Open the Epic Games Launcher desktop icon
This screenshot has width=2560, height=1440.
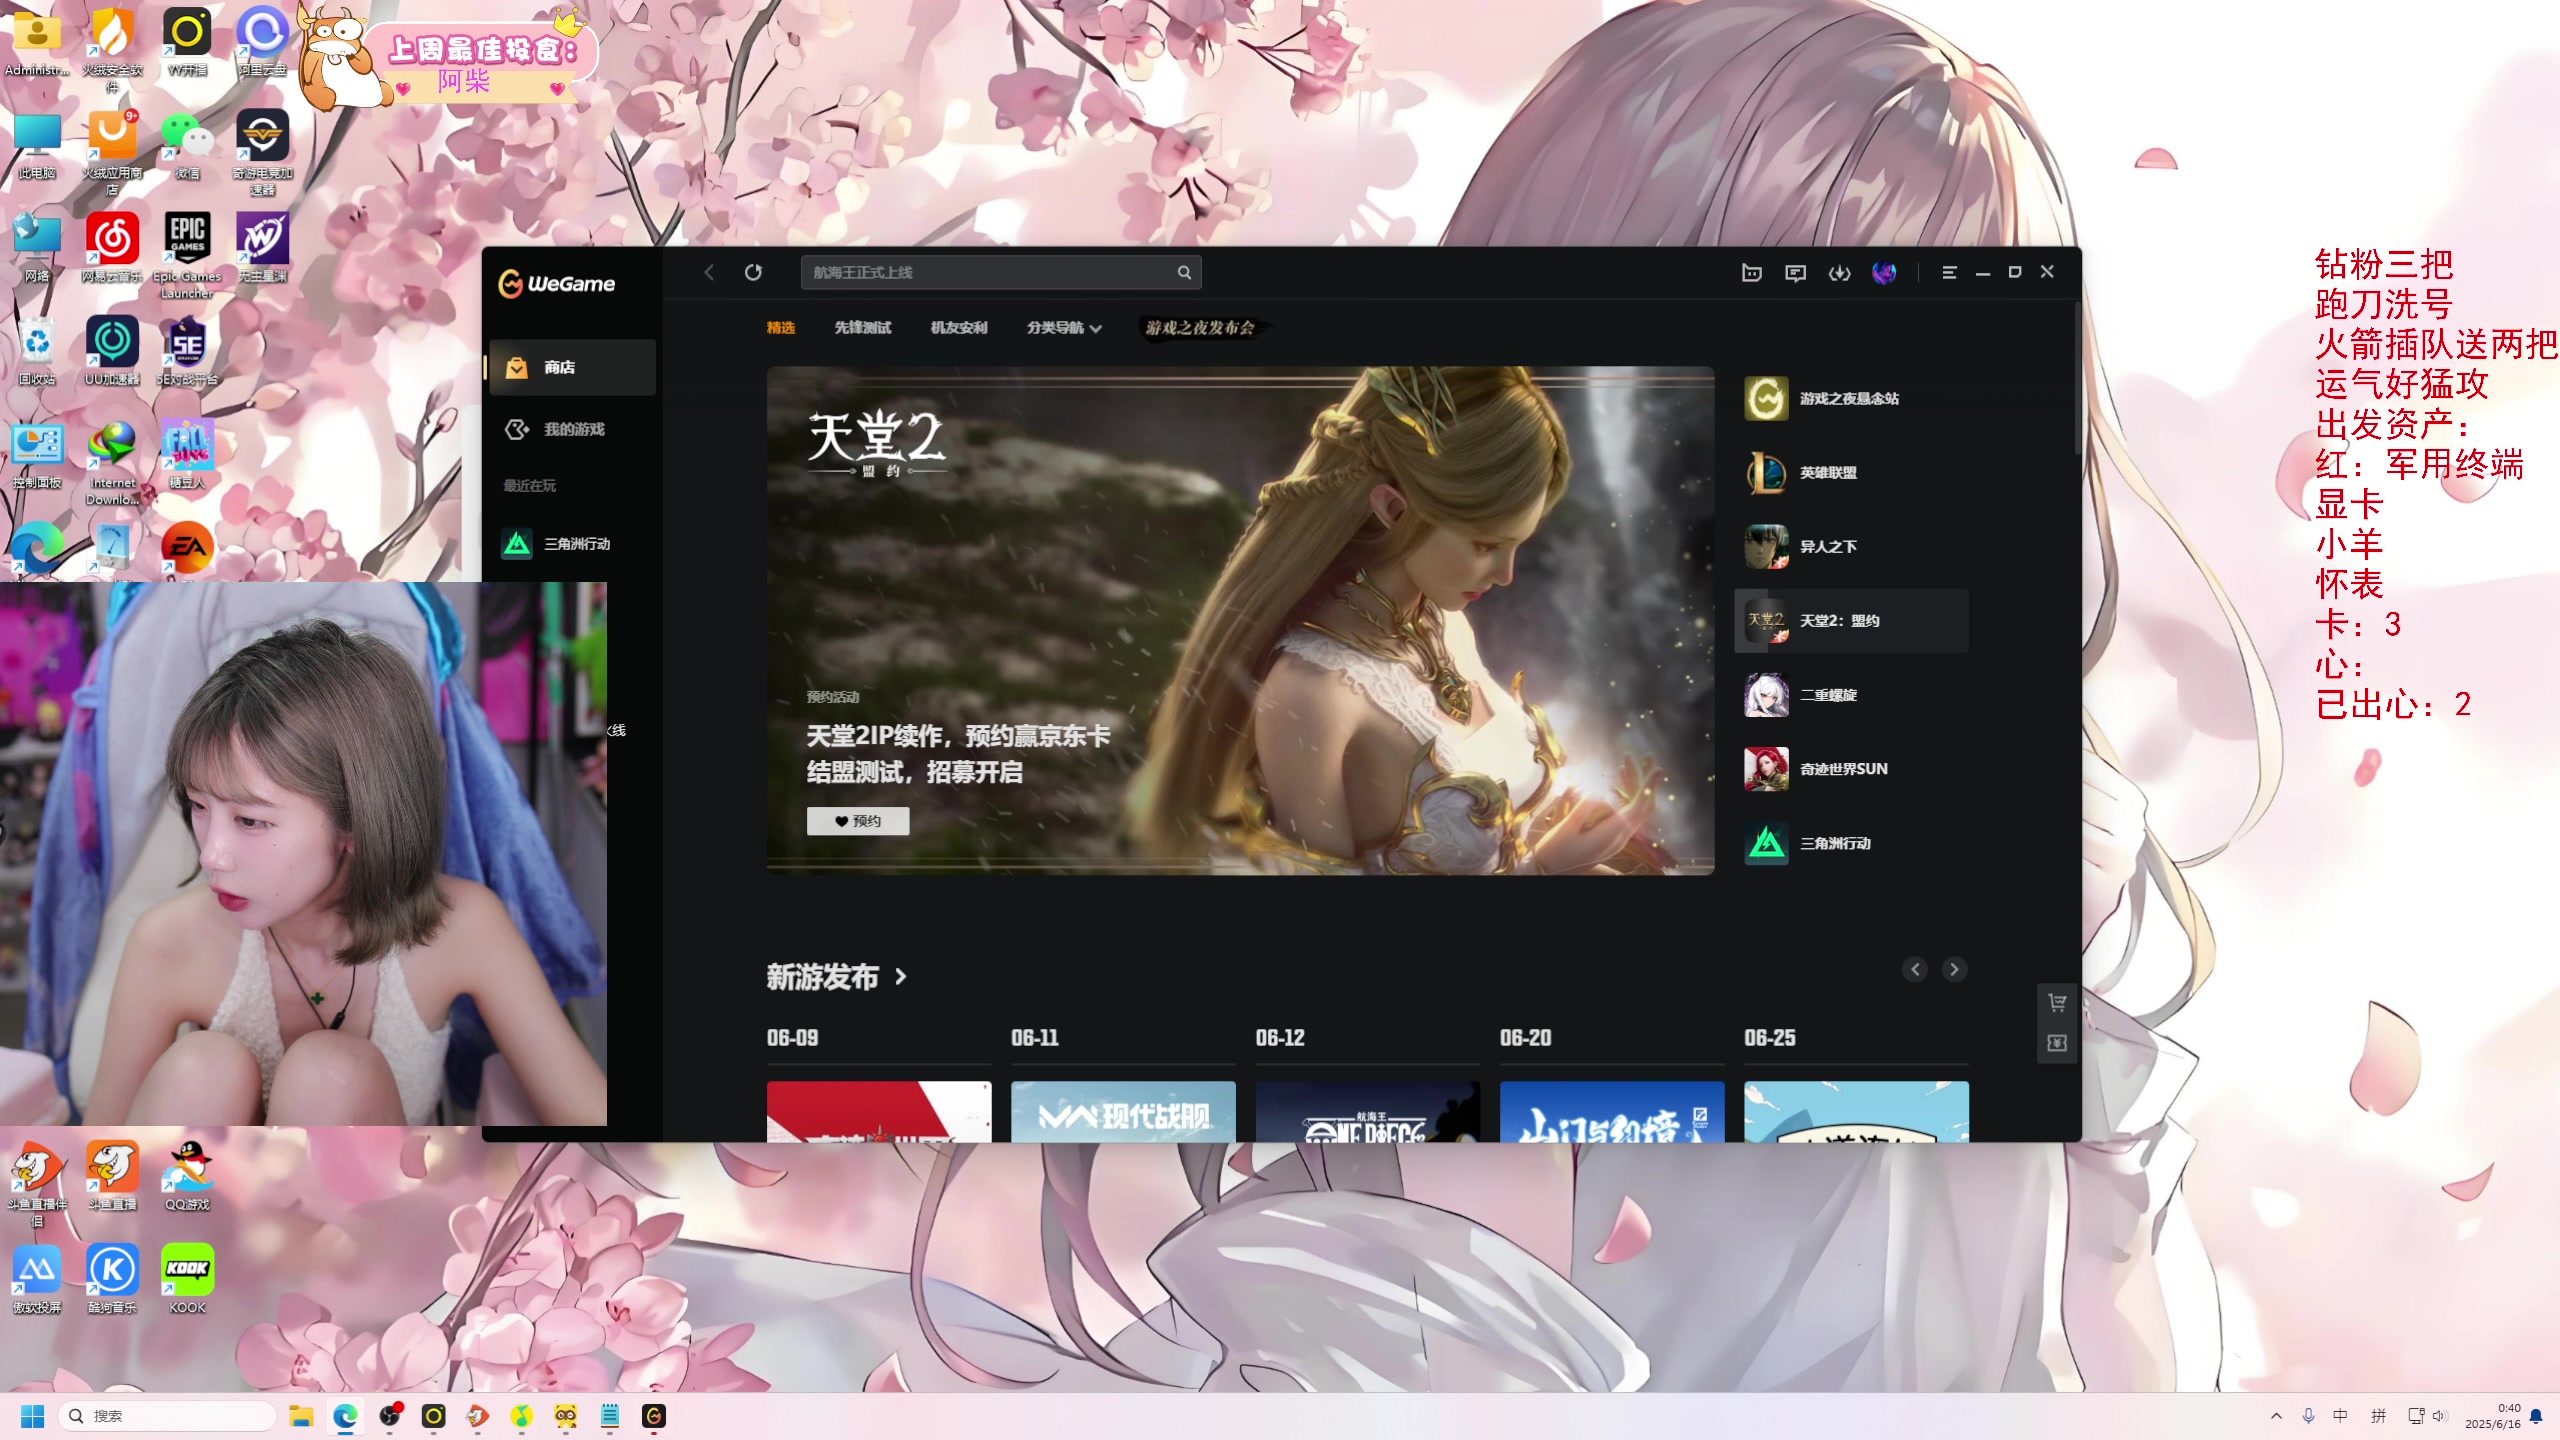click(x=187, y=256)
